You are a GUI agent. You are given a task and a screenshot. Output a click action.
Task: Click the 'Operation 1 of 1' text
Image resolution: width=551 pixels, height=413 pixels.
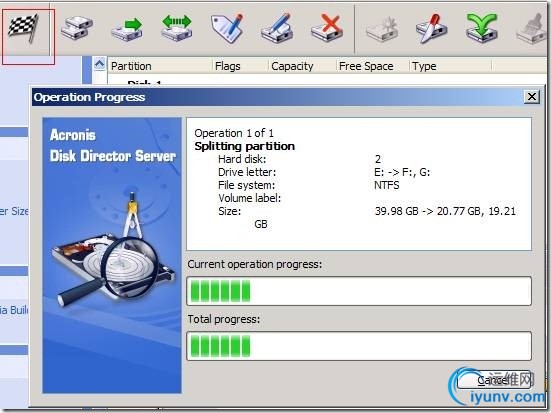(234, 133)
